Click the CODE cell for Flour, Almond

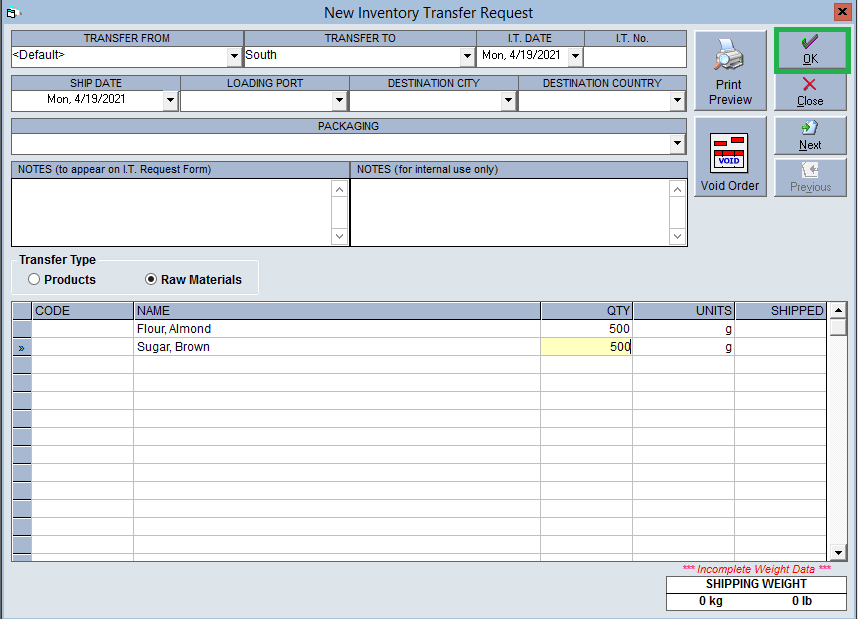[x=83, y=330]
